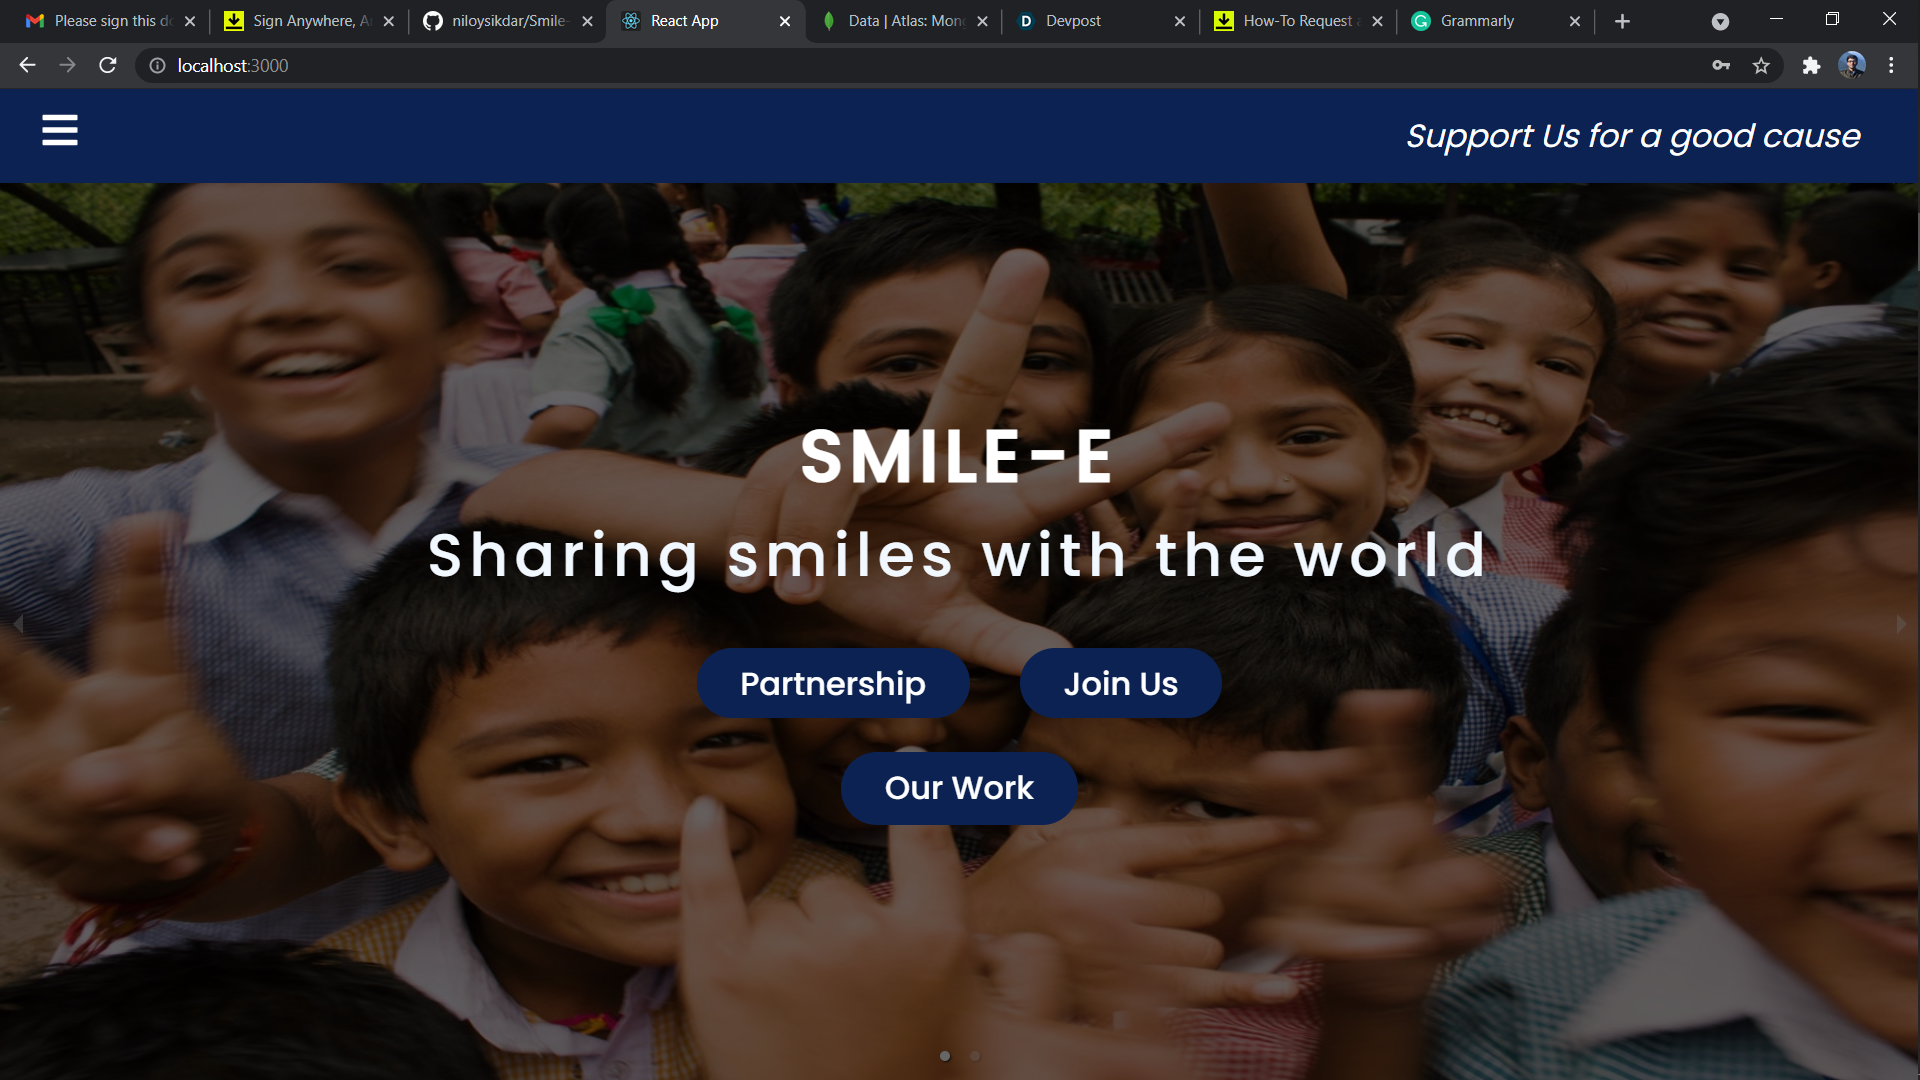Open the hamburger navigation menu

[60, 130]
